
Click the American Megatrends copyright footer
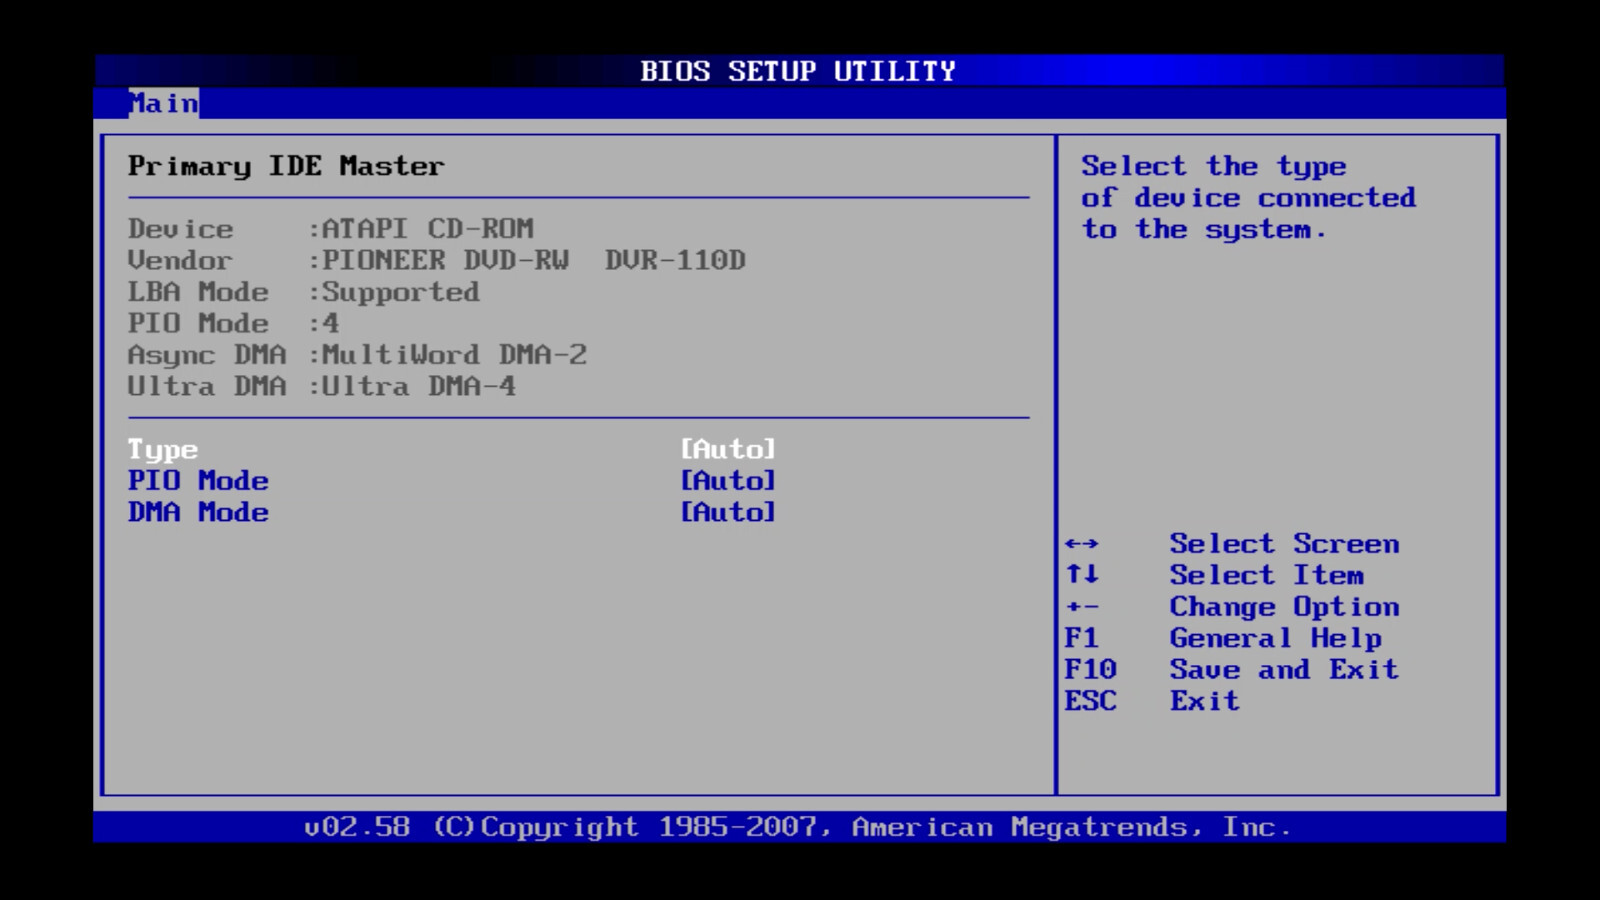(x=798, y=827)
